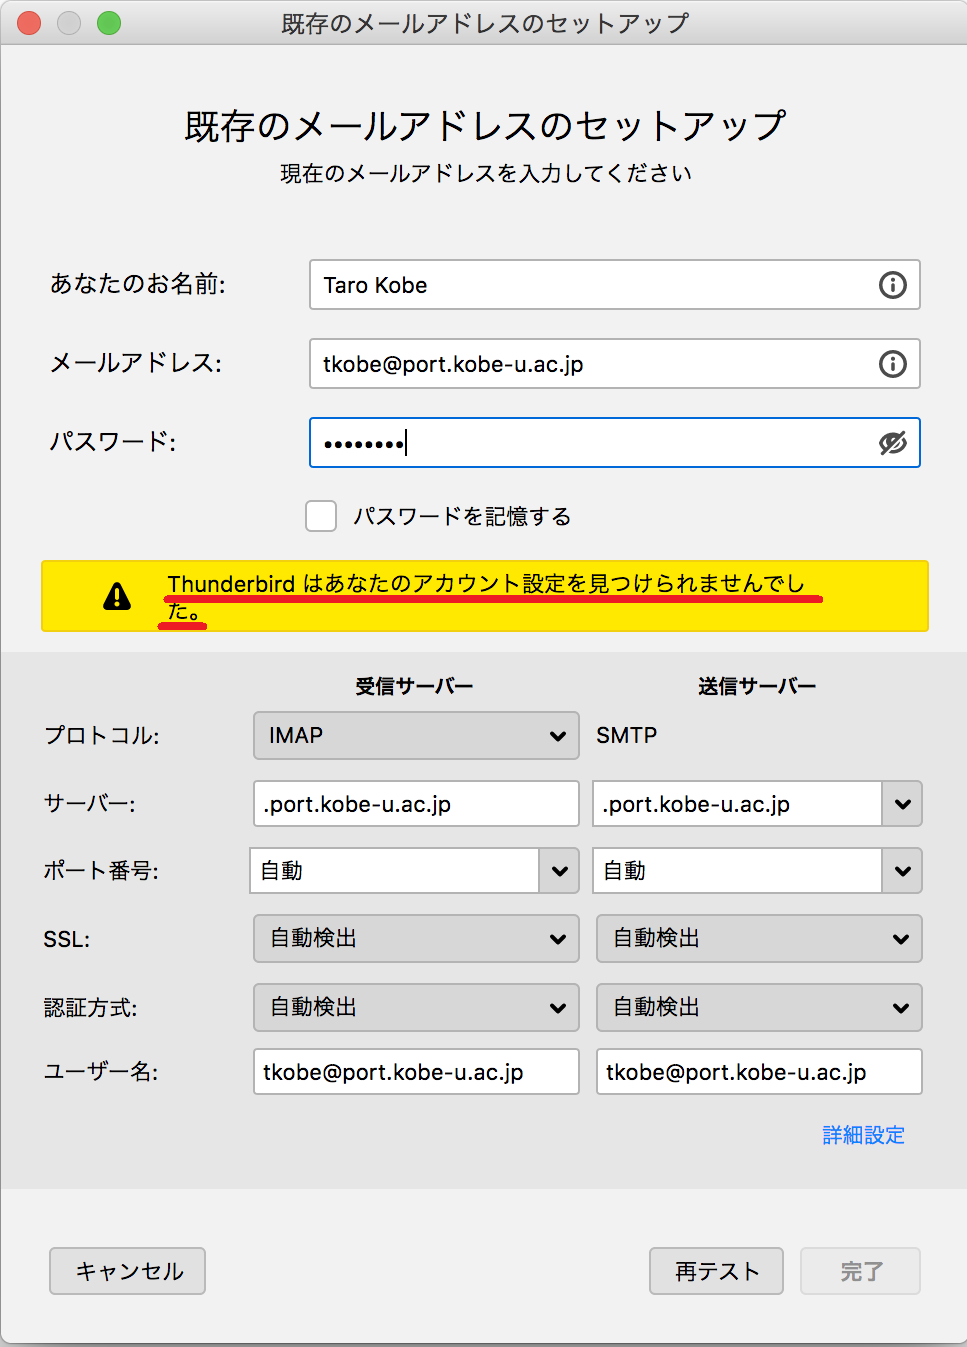Click the キャンセル button
The width and height of the screenshot is (967, 1347).
pyautogui.click(x=128, y=1271)
